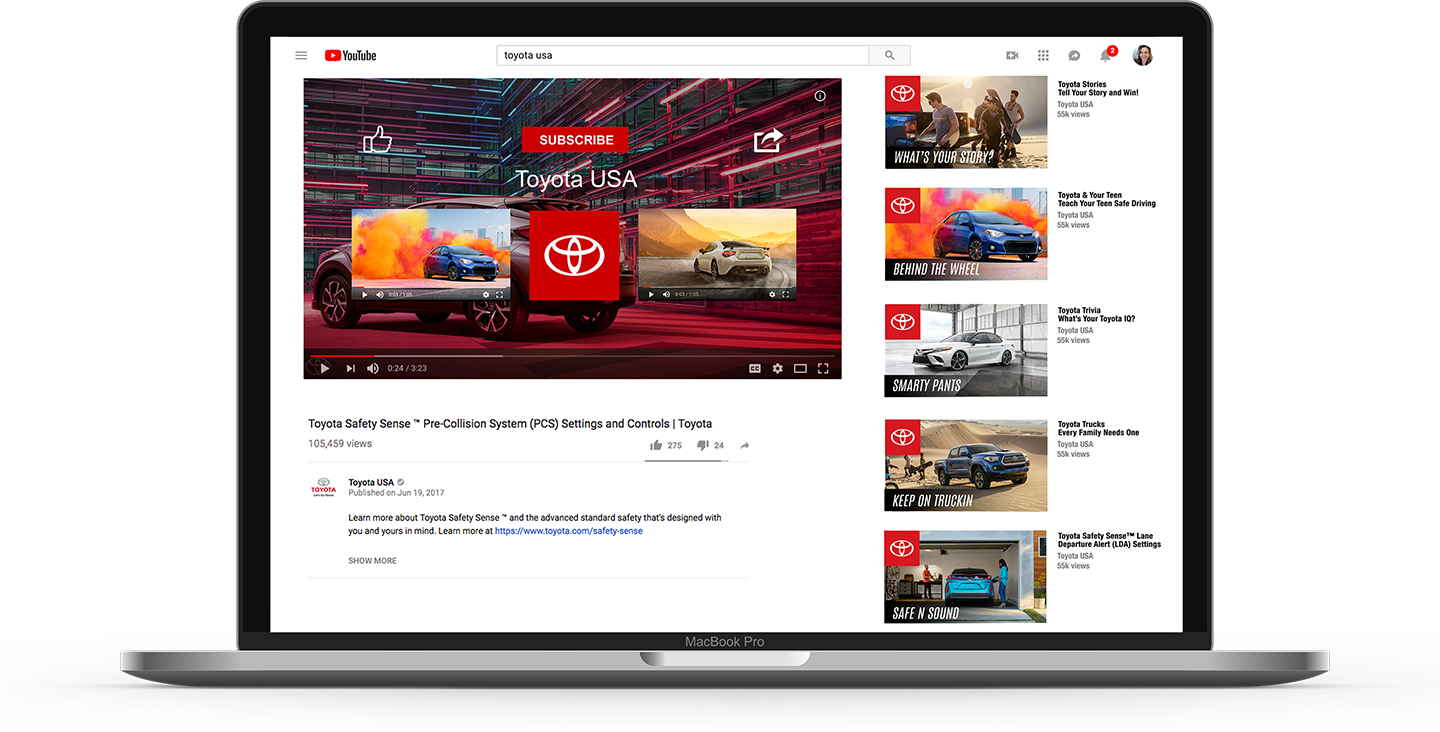Open the user avatar account menu
Screen dimensions: 1440x732
[x=1142, y=56]
